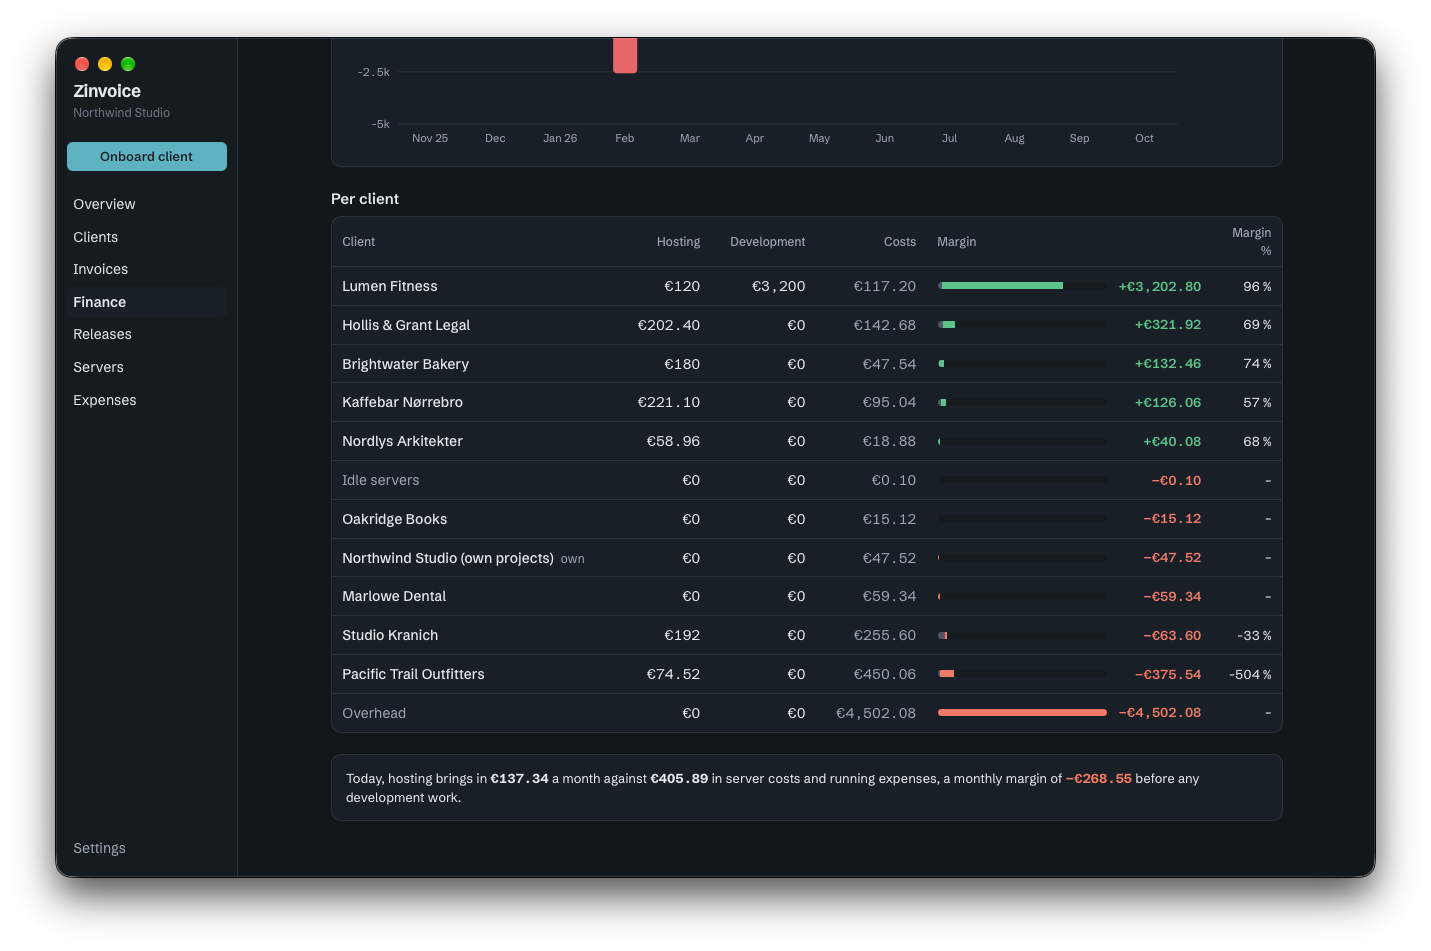Click the €3,200 development value
Viewport: 1431px width, 951px height.
pyautogui.click(x=779, y=286)
